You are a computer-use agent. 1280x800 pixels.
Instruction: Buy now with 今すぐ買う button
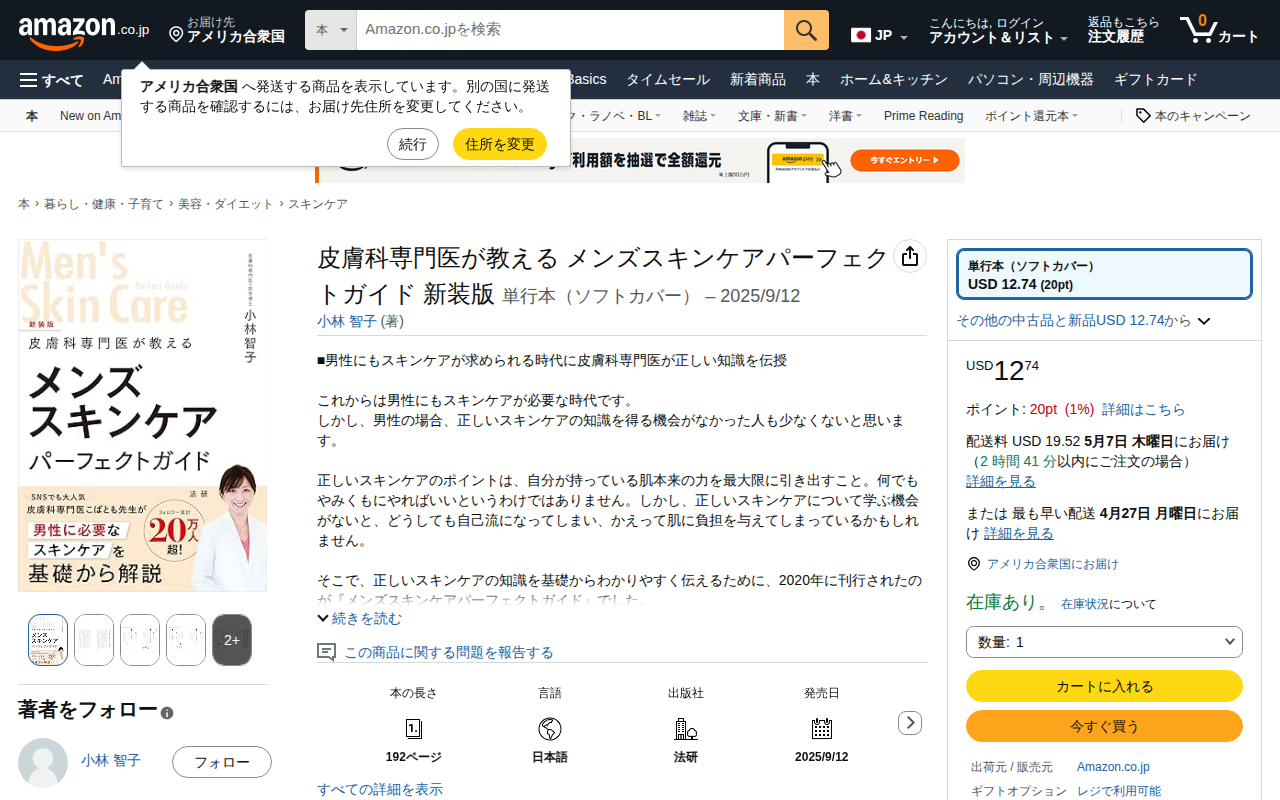pos(1104,726)
